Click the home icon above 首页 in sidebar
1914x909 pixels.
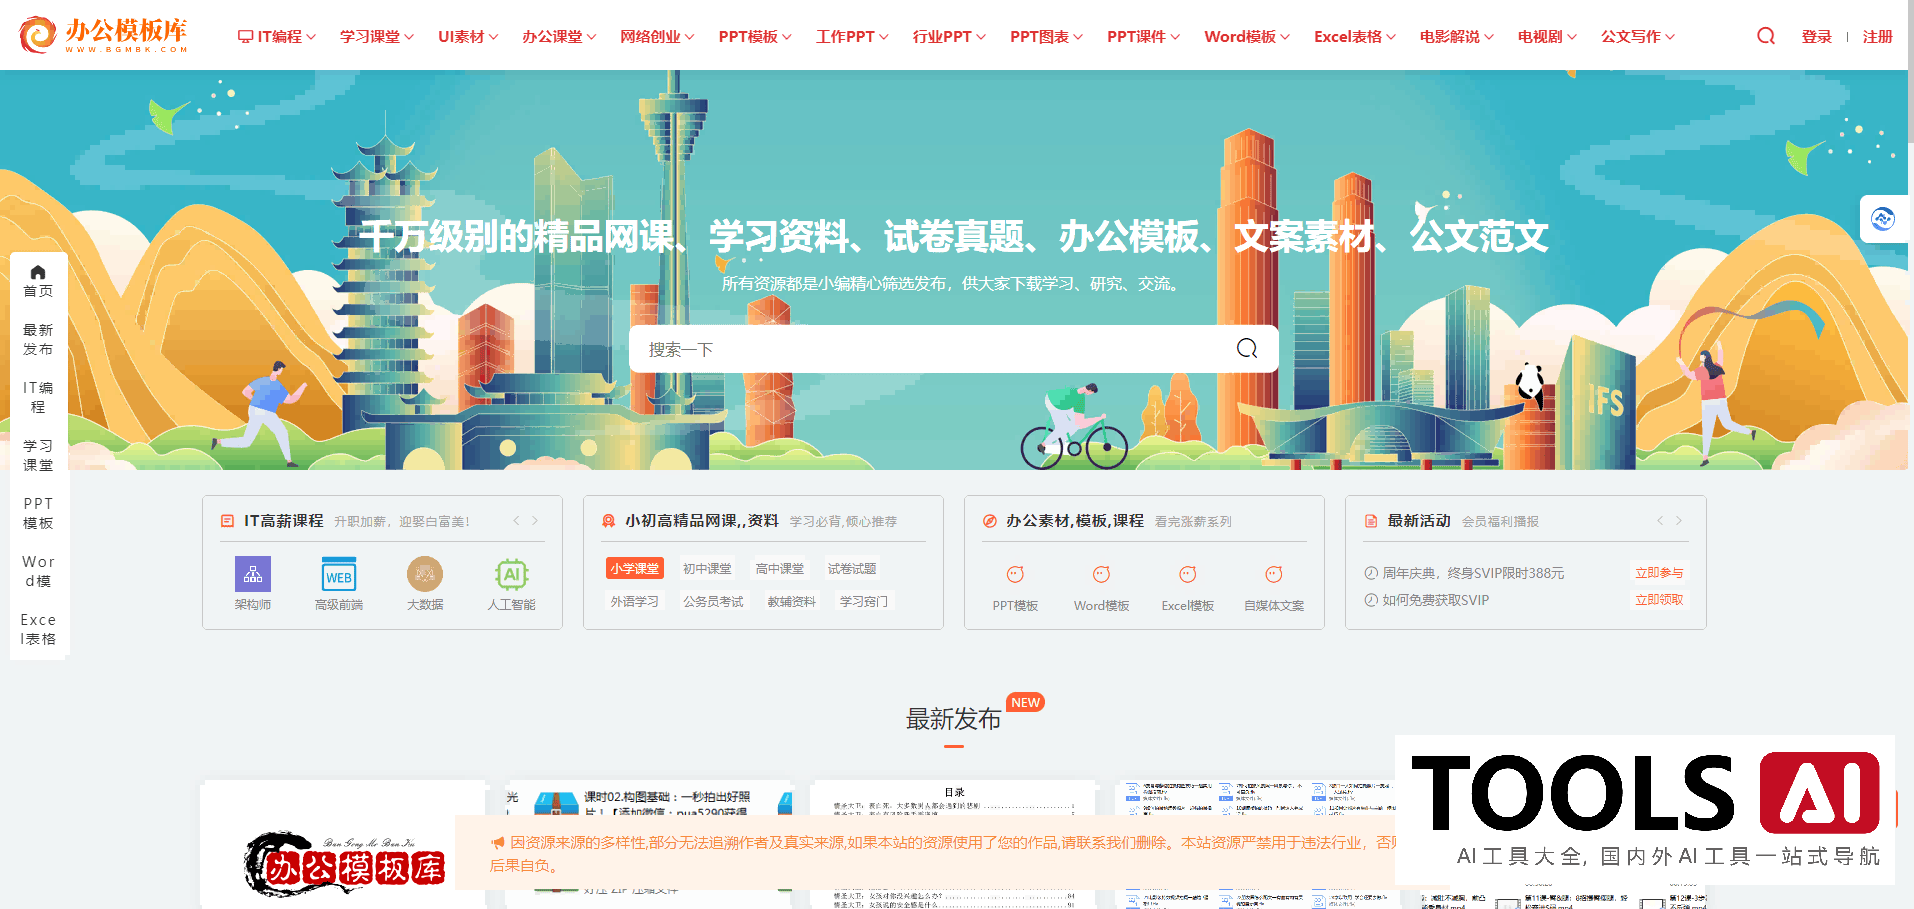(38, 271)
